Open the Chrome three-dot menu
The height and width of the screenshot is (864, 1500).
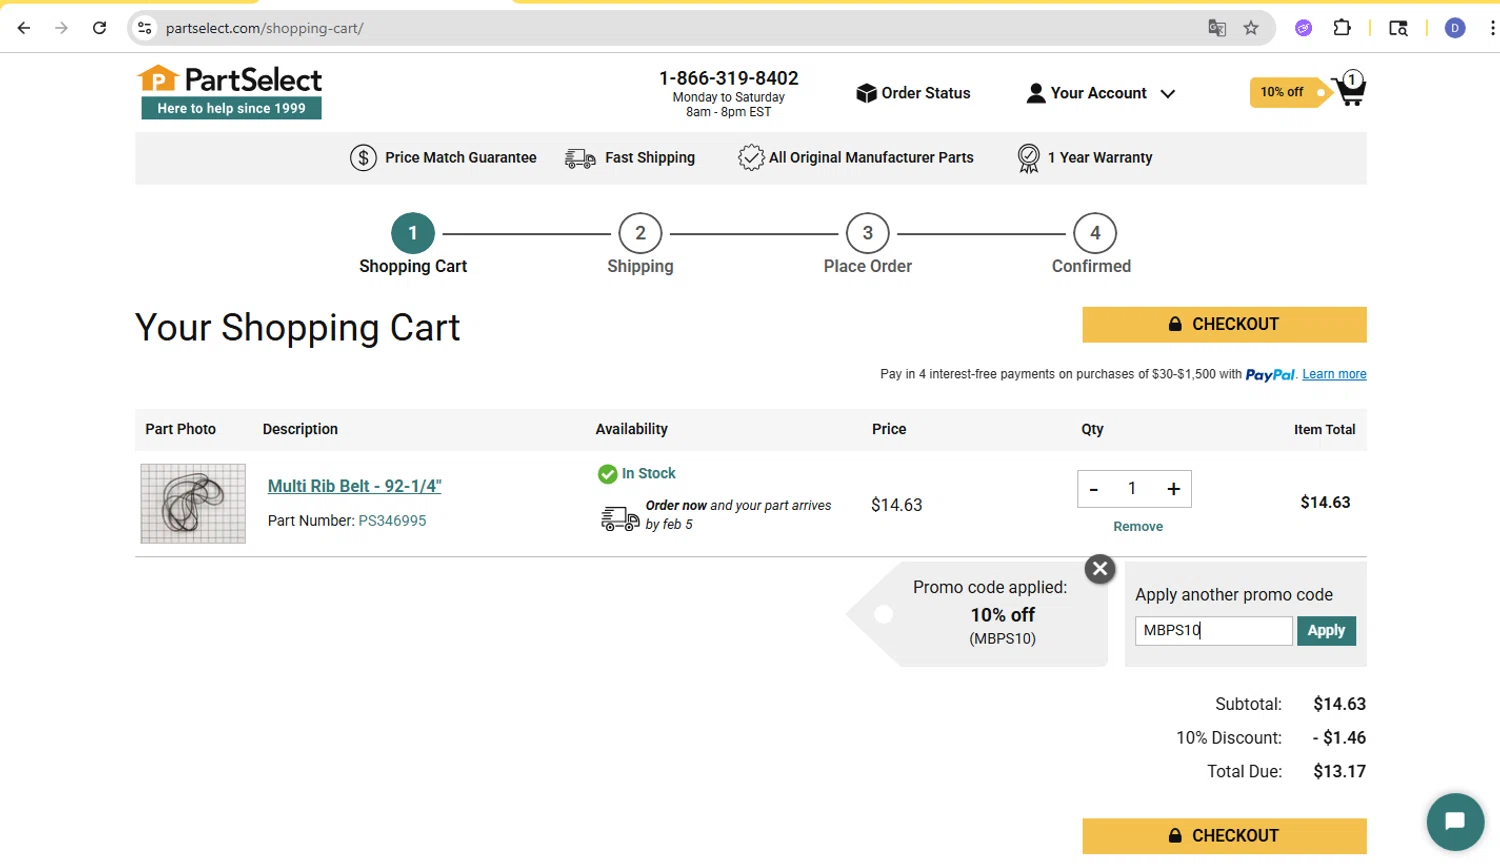(1492, 28)
